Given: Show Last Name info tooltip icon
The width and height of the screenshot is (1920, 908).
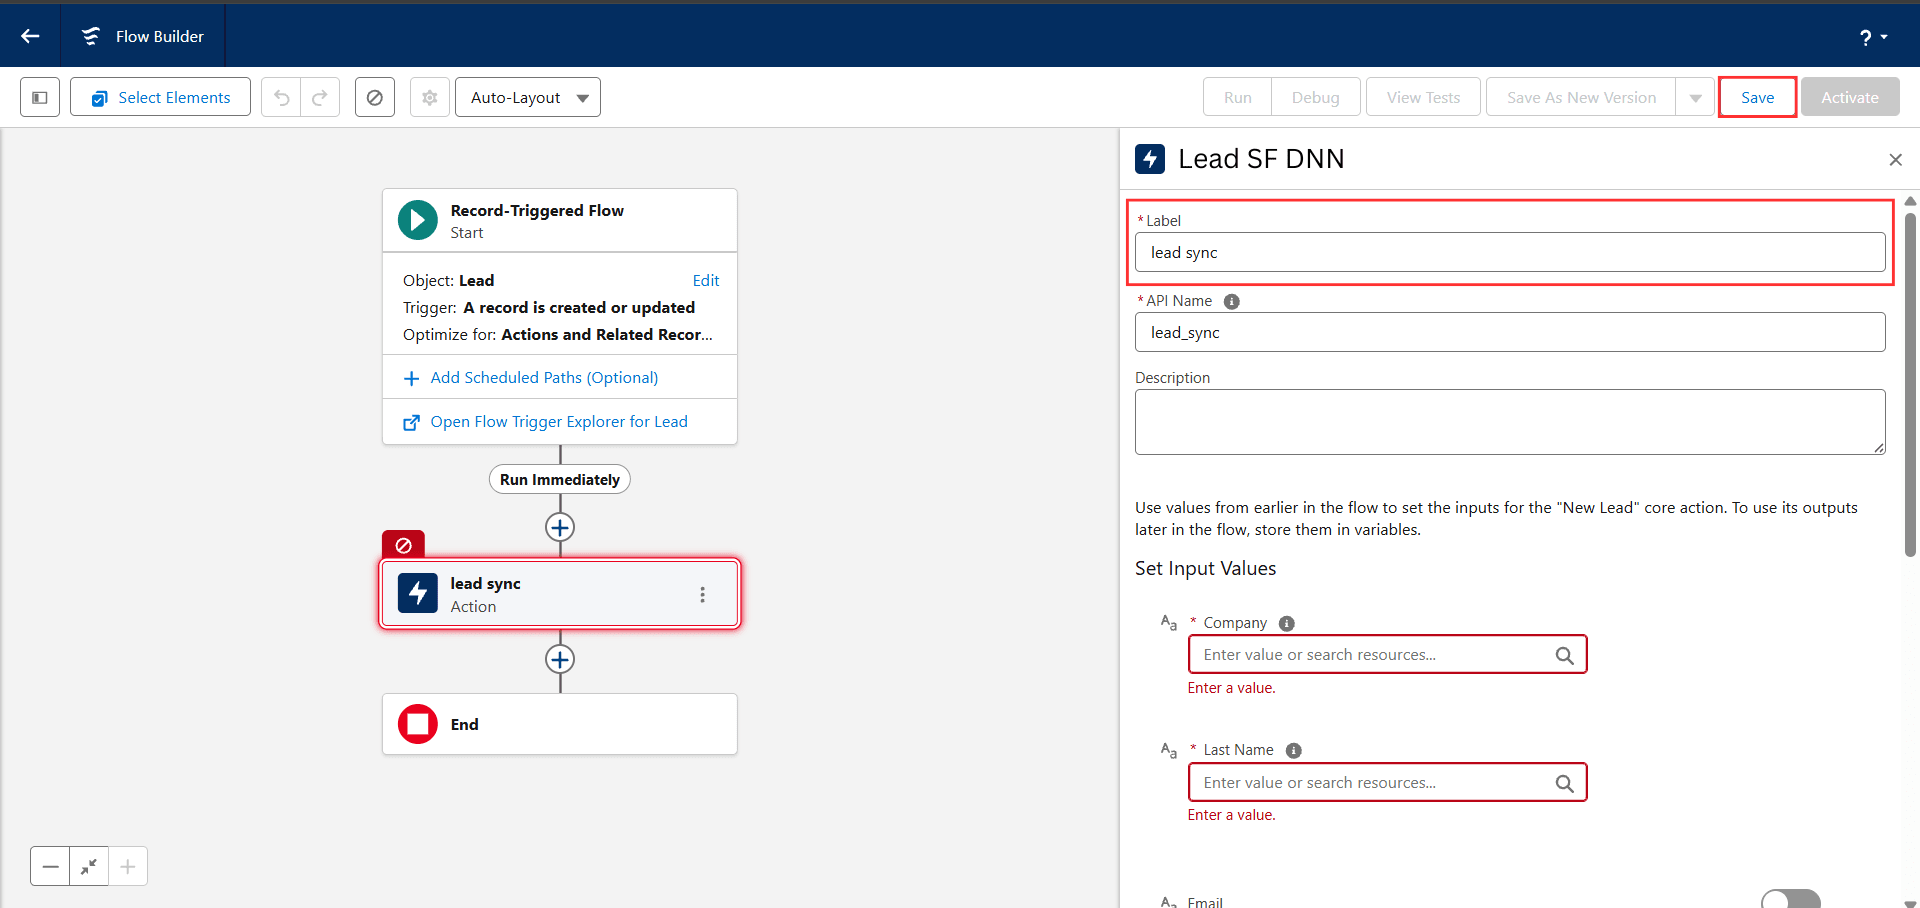Looking at the screenshot, I should click(1293, 750).
